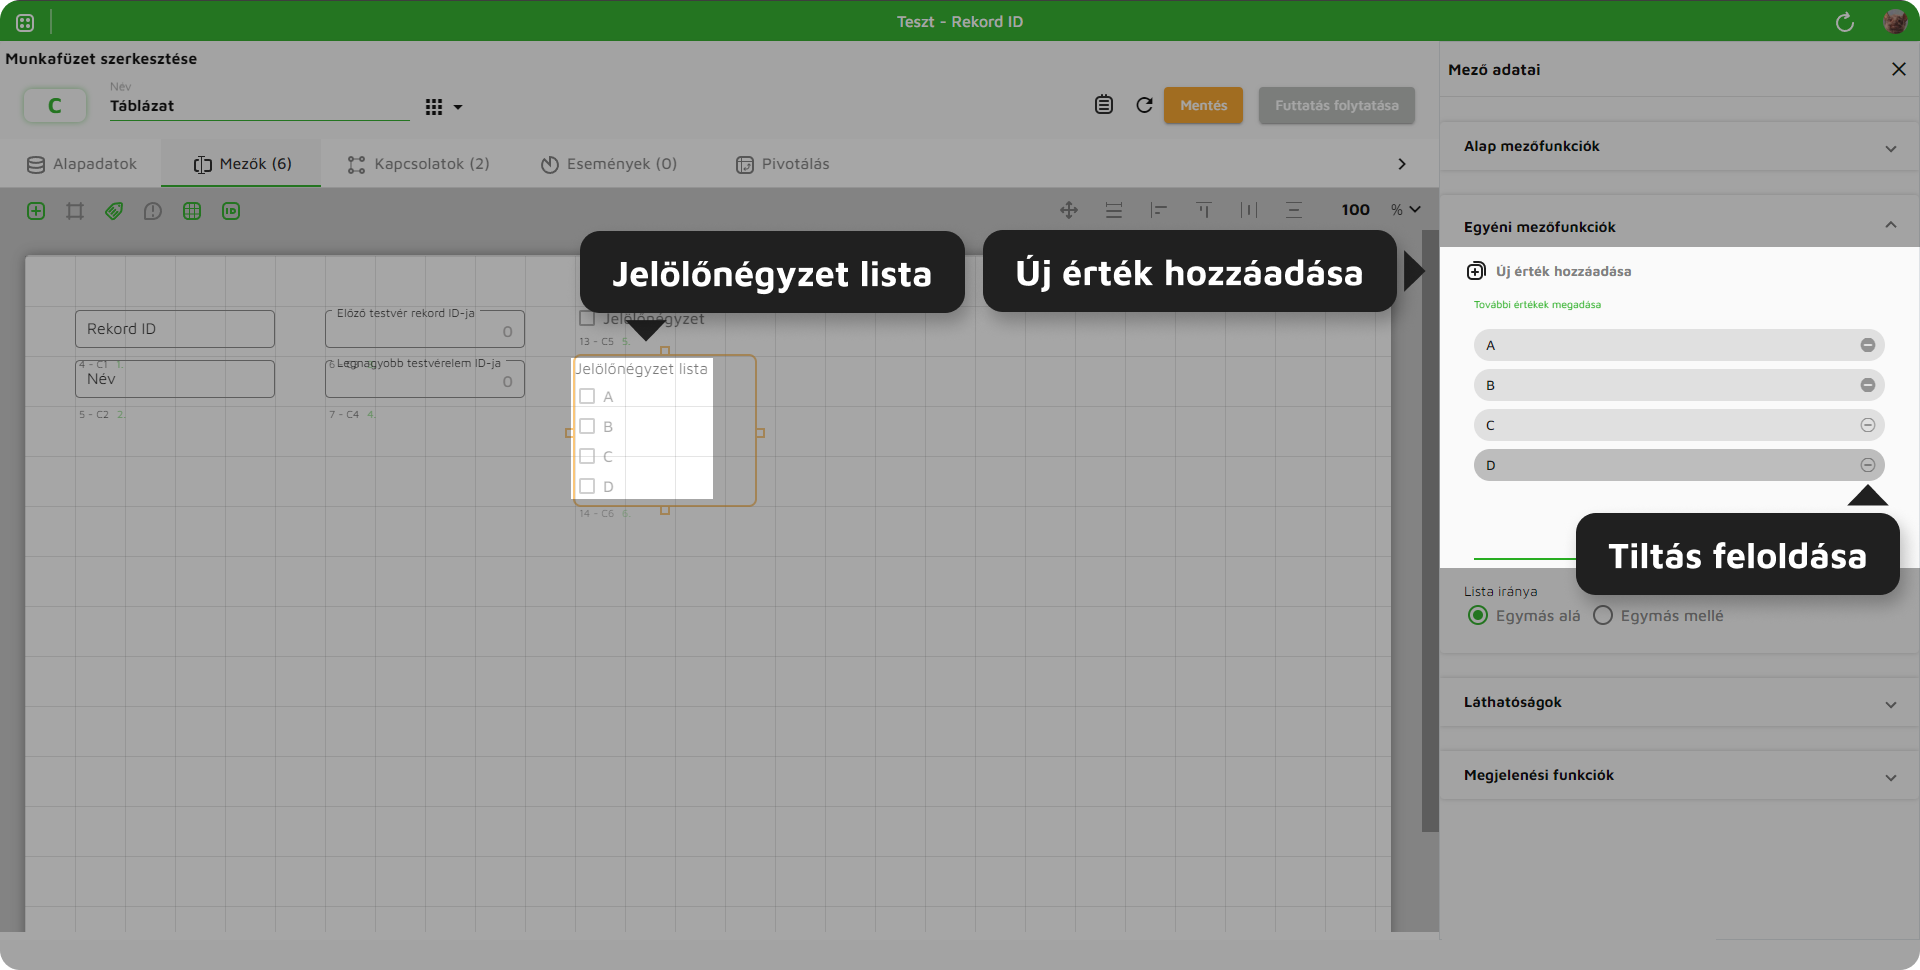This screenshot has height=970, width=1920.
Task: Switch to the Alapadatok tab
Action: pos(81,164)
